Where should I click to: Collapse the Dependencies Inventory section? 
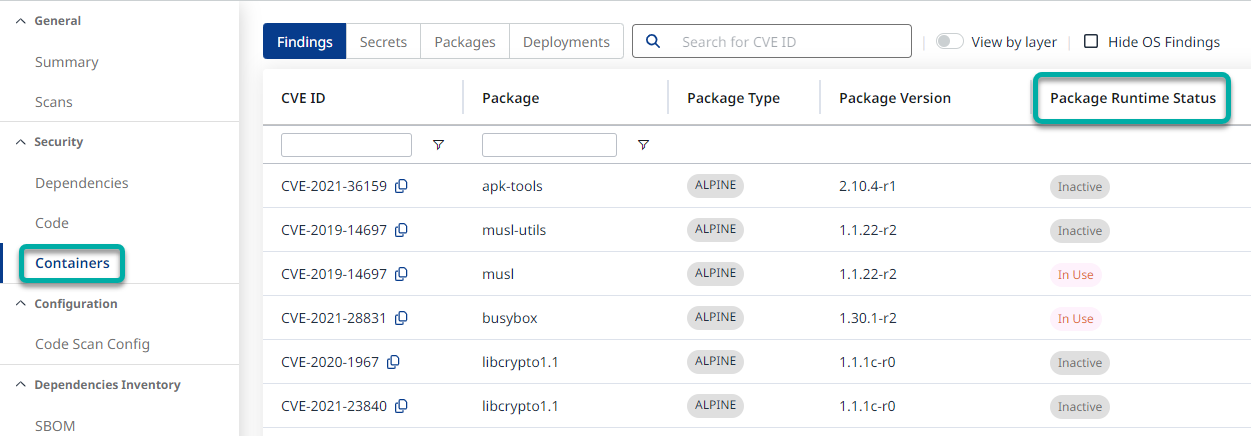pyautogui.click(x=21, y=385)
